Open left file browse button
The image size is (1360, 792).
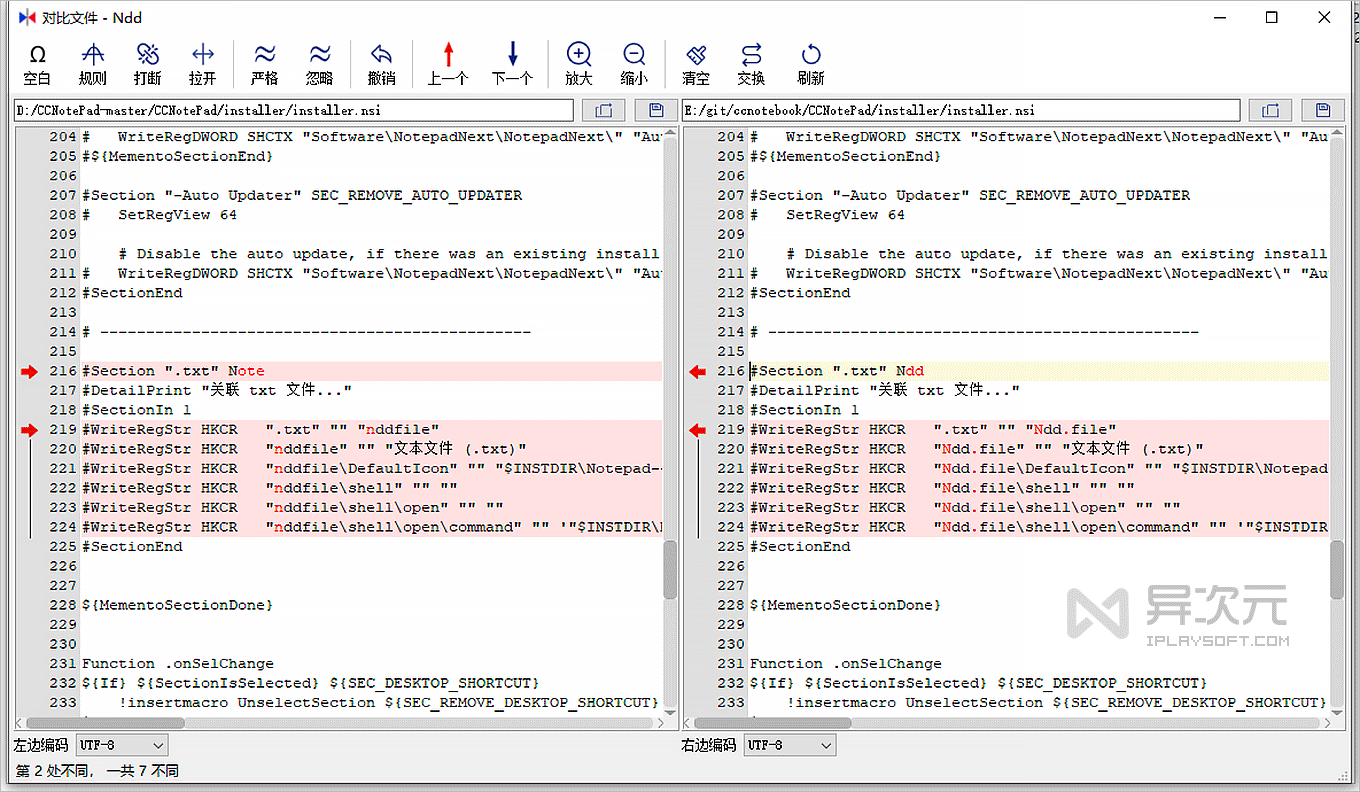604,110
